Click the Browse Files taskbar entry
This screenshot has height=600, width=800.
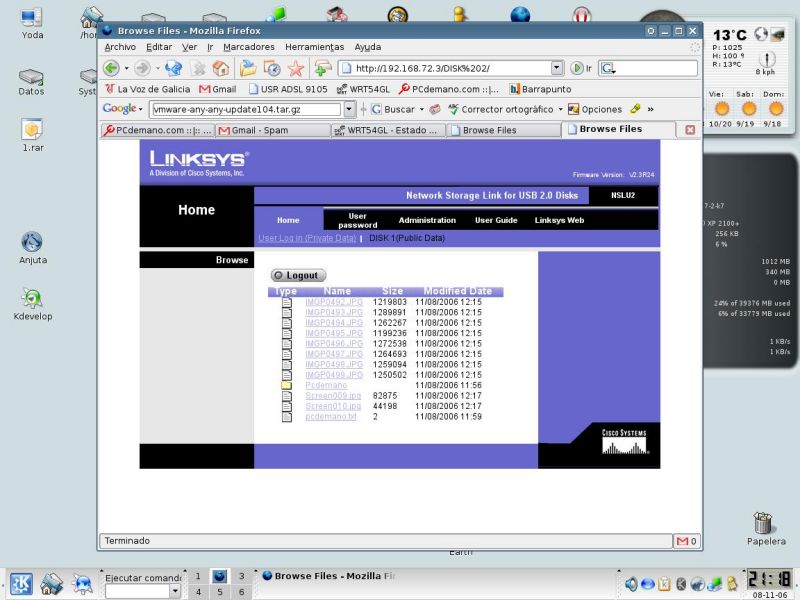(329, 576)
